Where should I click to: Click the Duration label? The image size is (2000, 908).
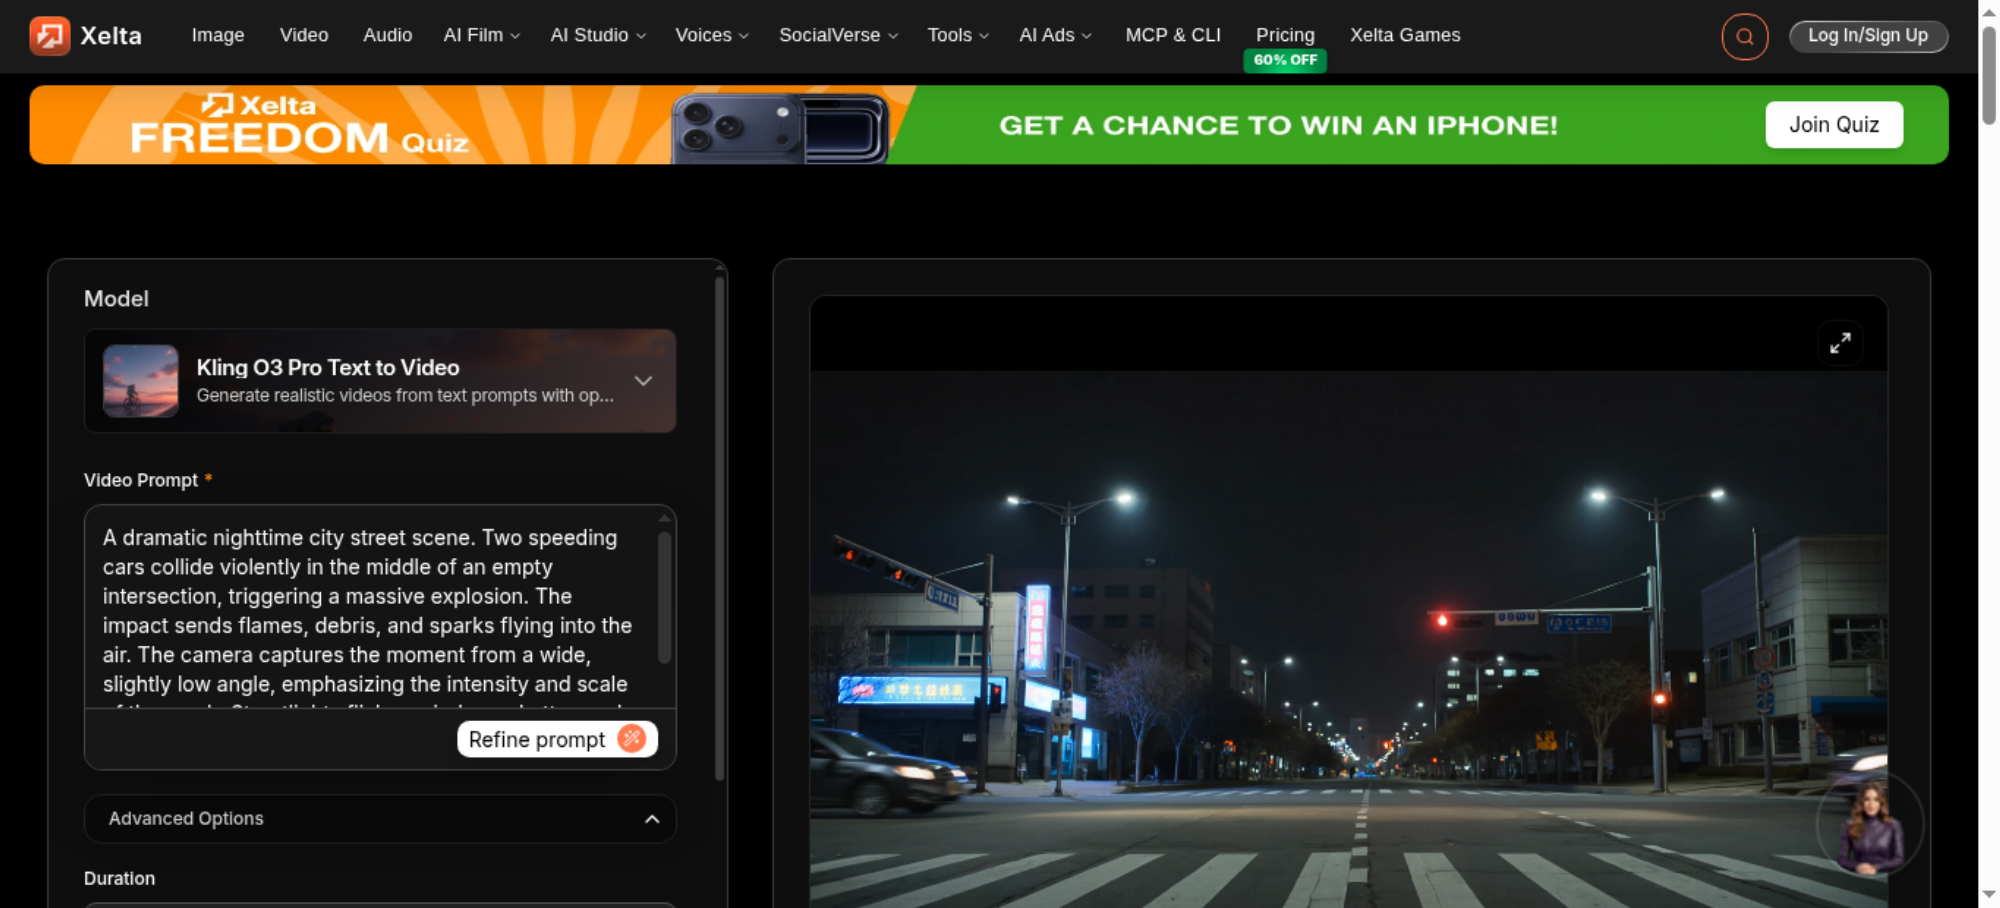pyautogui.click(x=119, y=878)
